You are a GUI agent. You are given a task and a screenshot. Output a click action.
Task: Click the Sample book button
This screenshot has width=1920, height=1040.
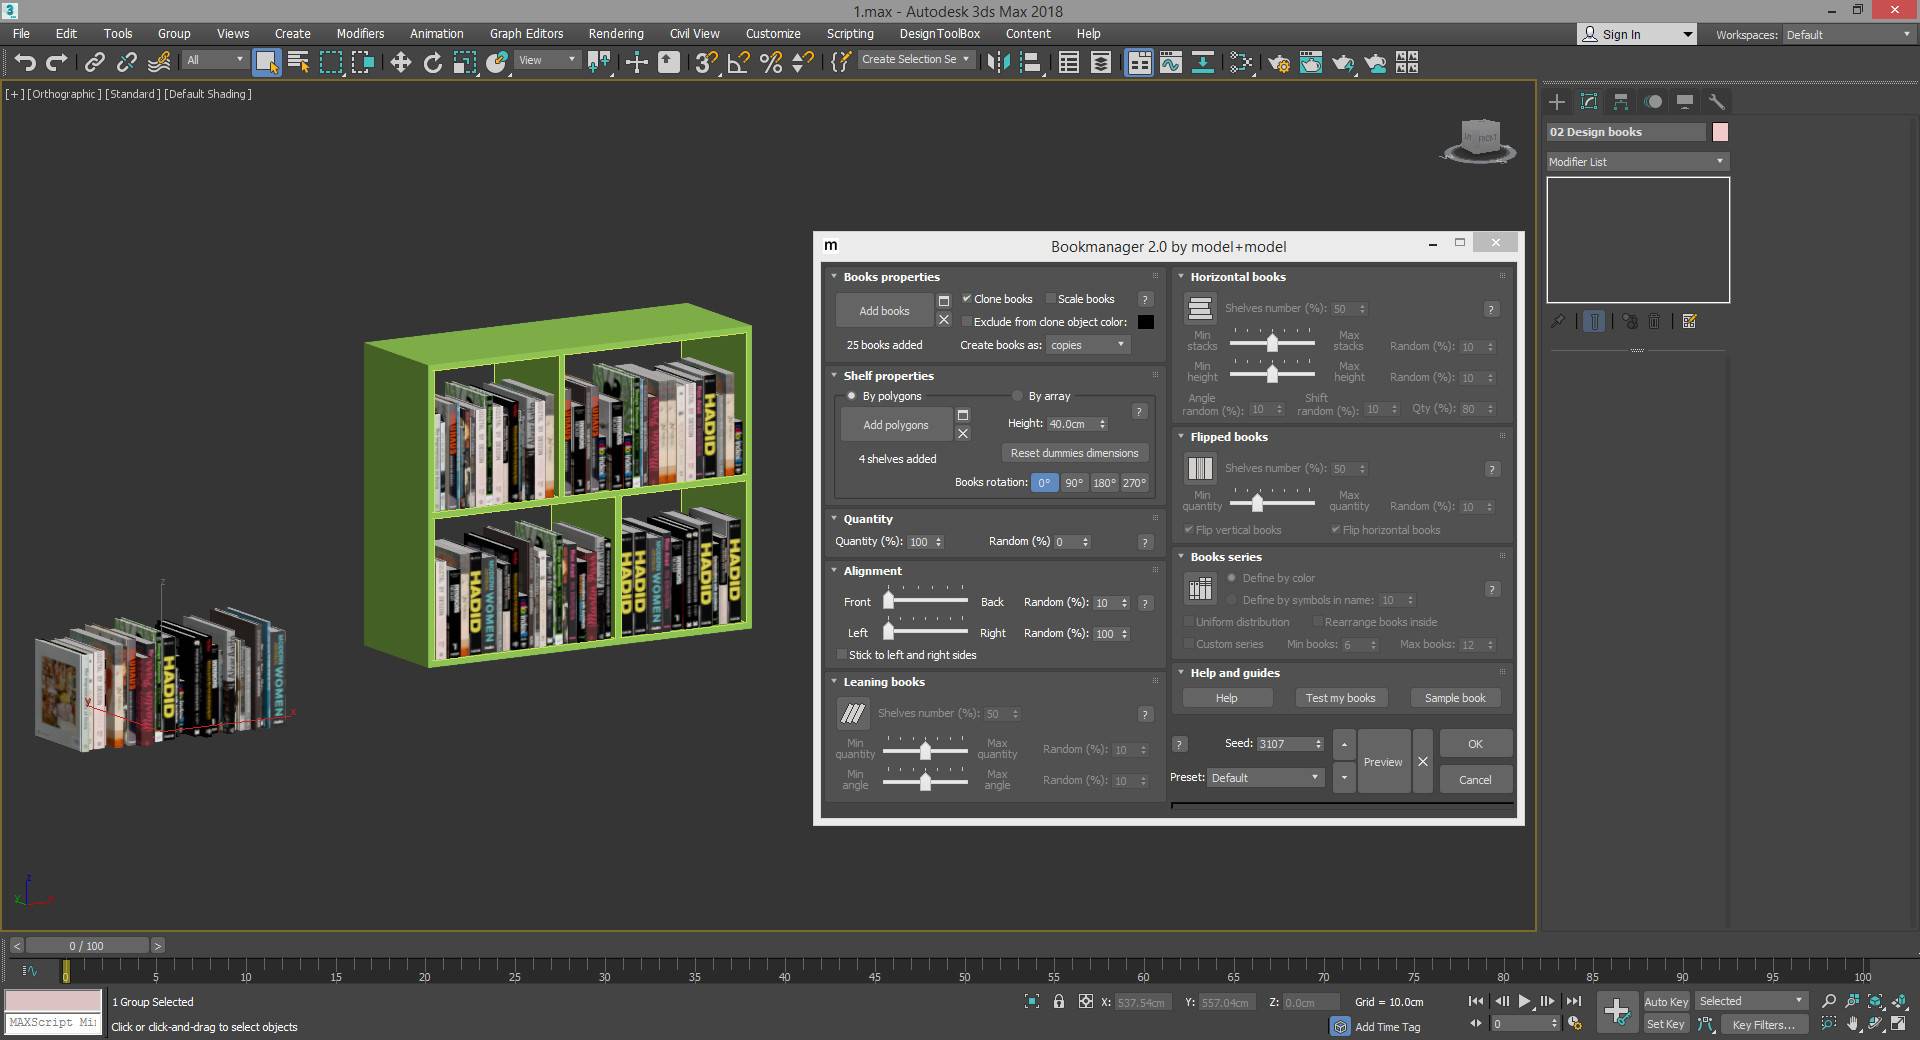pyautogui.click(x=1455, y=698)
